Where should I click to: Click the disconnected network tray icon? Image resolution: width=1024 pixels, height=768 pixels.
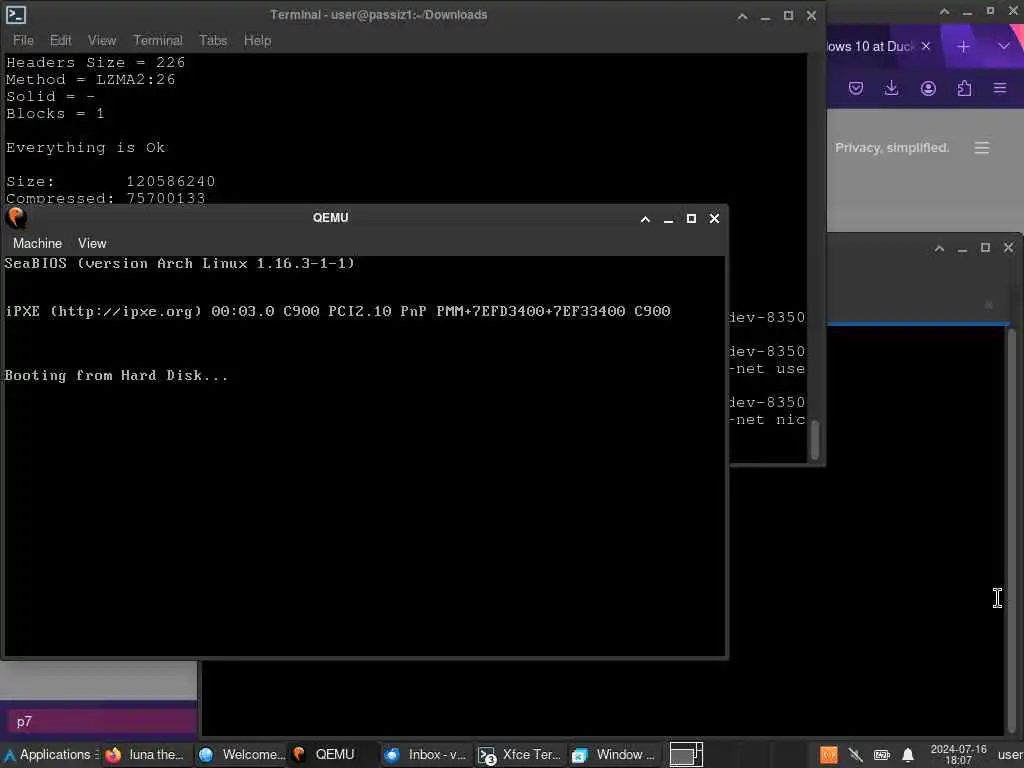point(856,756)
